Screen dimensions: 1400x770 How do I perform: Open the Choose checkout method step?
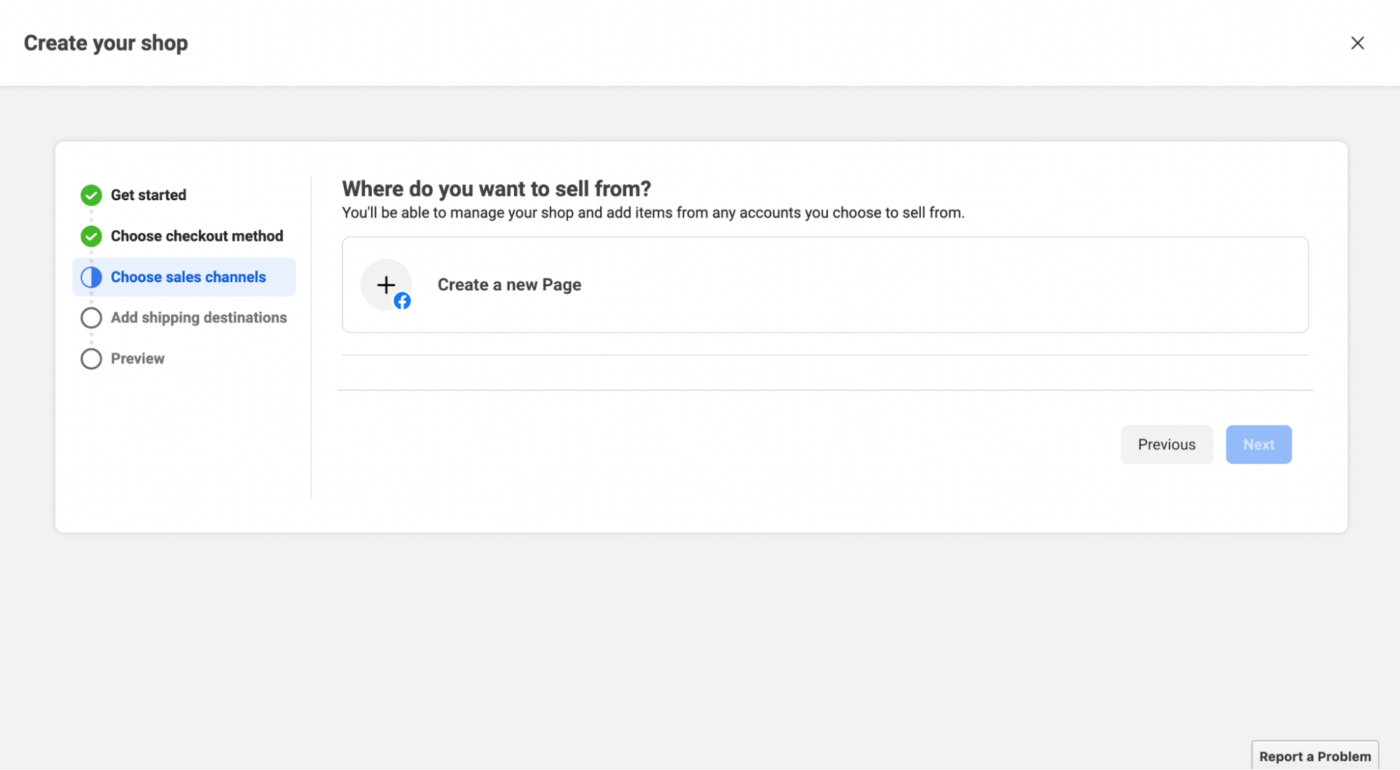click(x=197, y=236)
